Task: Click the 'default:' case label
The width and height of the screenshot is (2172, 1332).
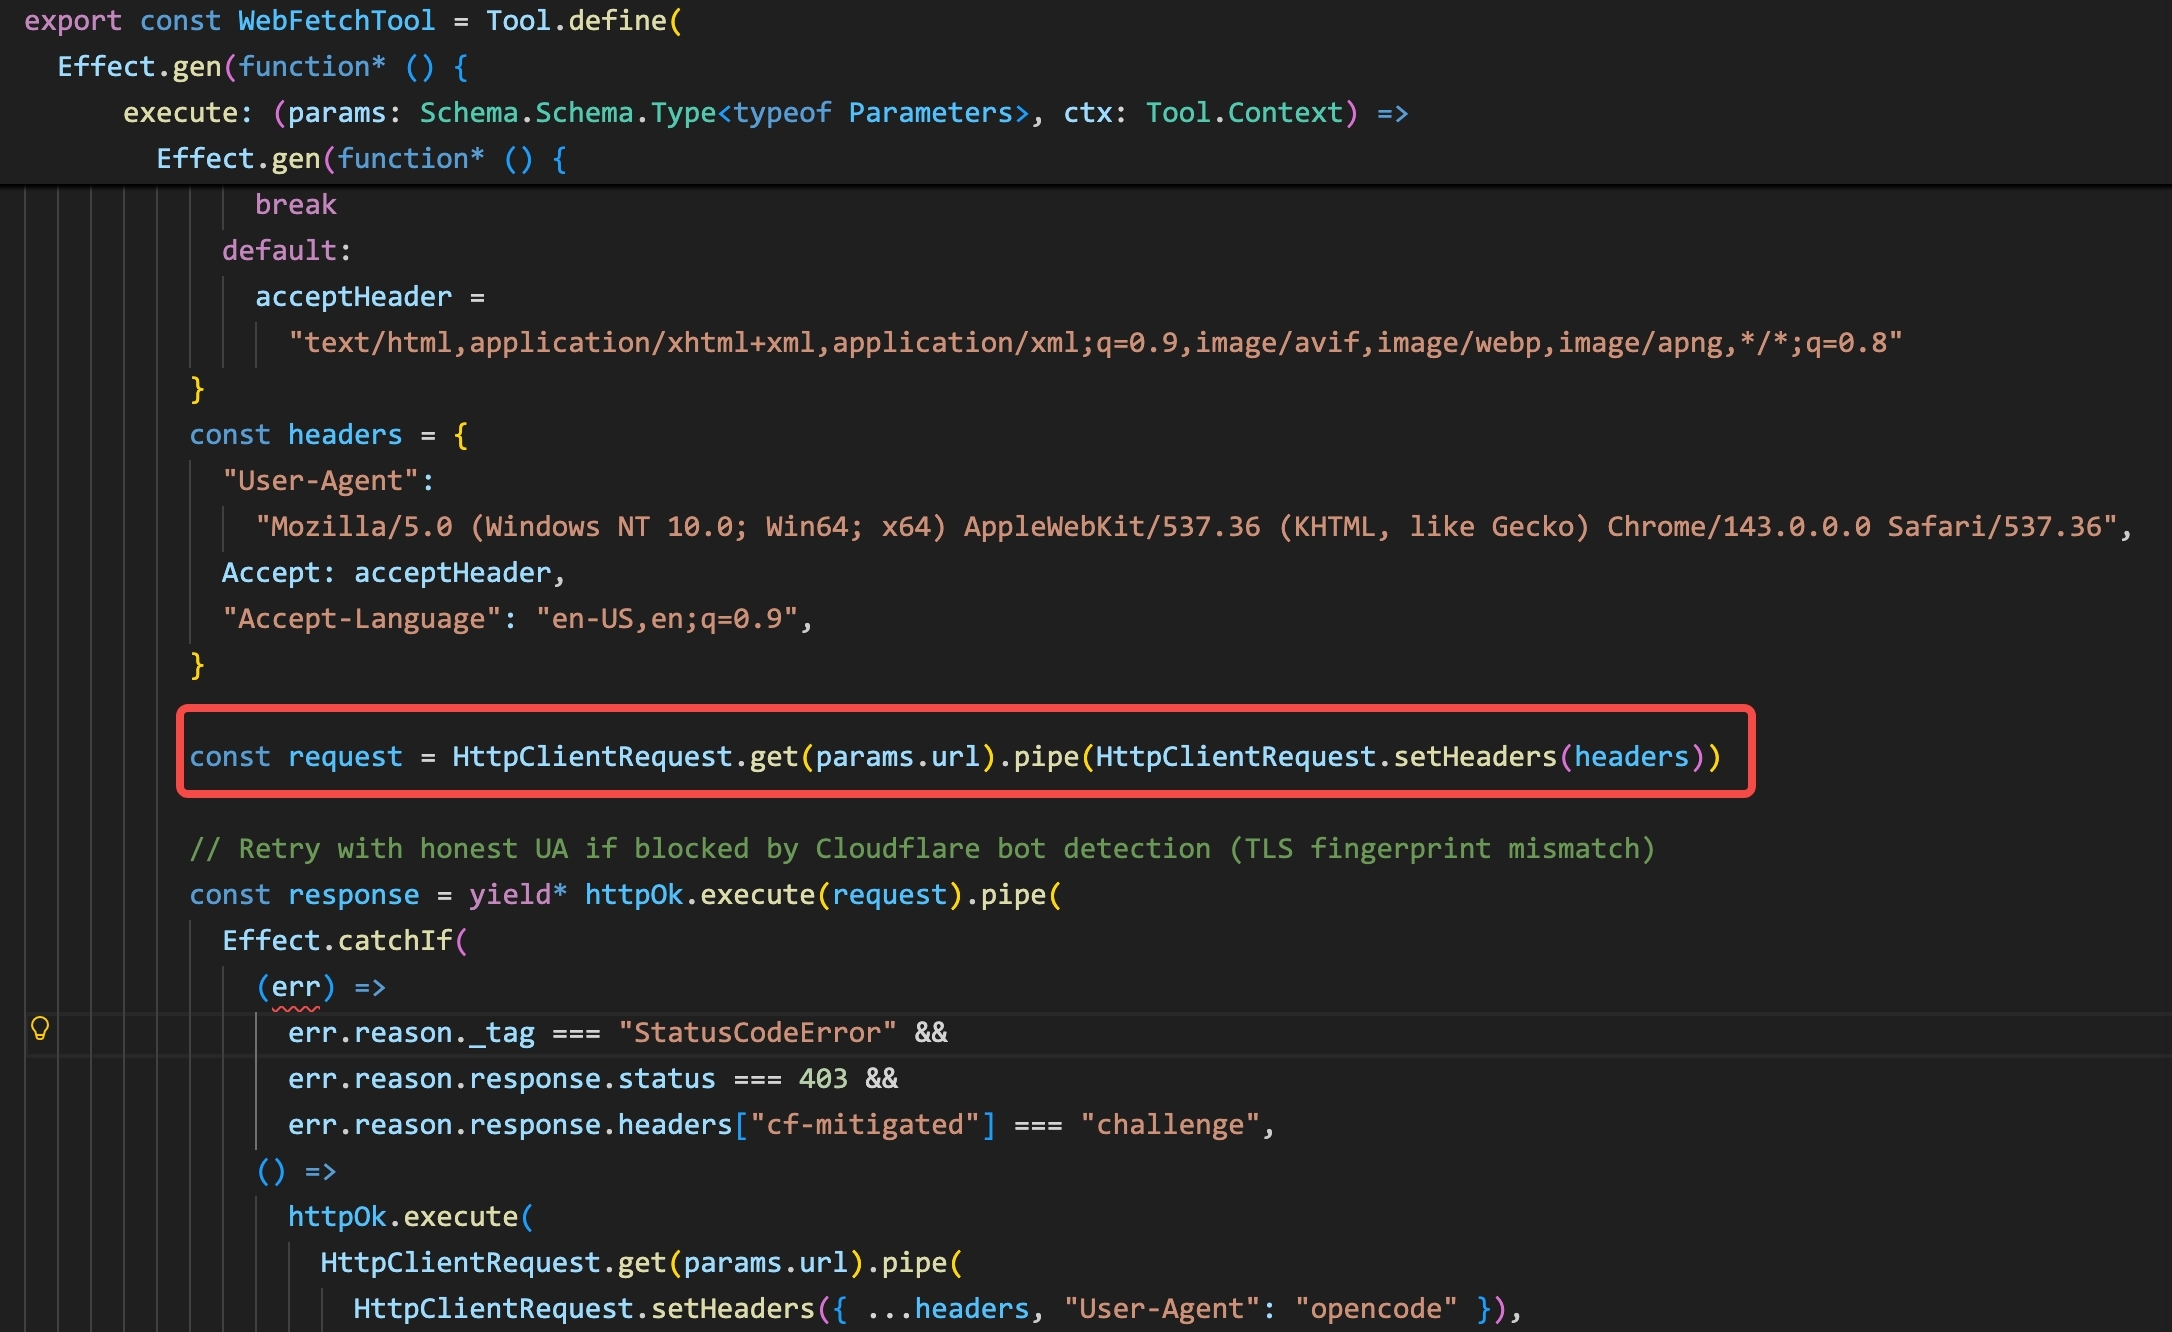Action: 287,251
